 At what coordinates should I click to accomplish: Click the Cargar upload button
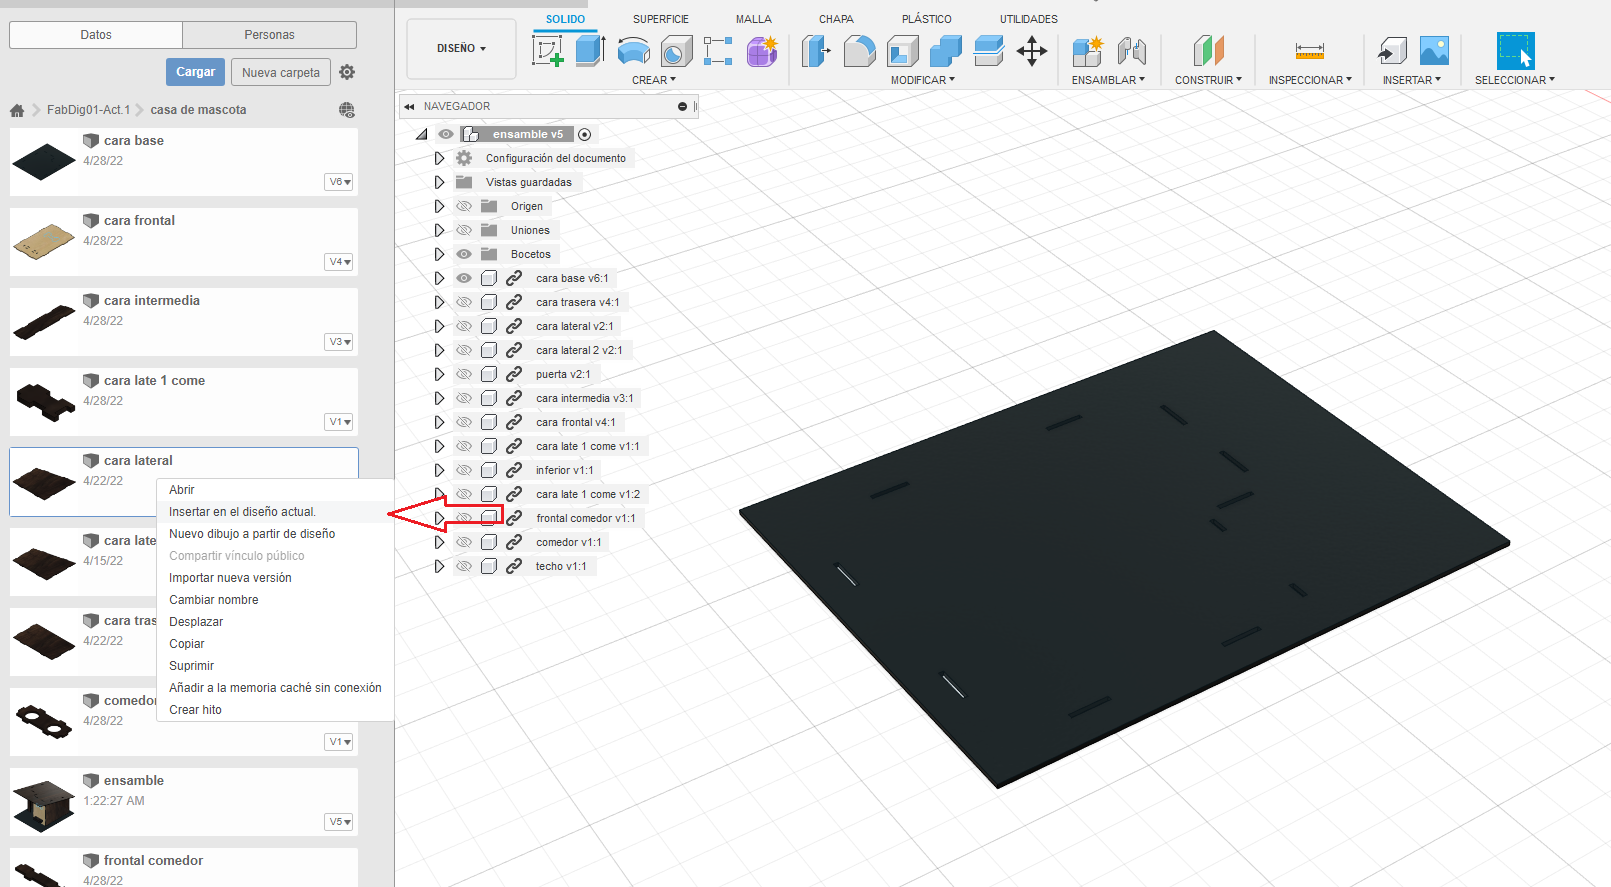[x=195, y=72]
